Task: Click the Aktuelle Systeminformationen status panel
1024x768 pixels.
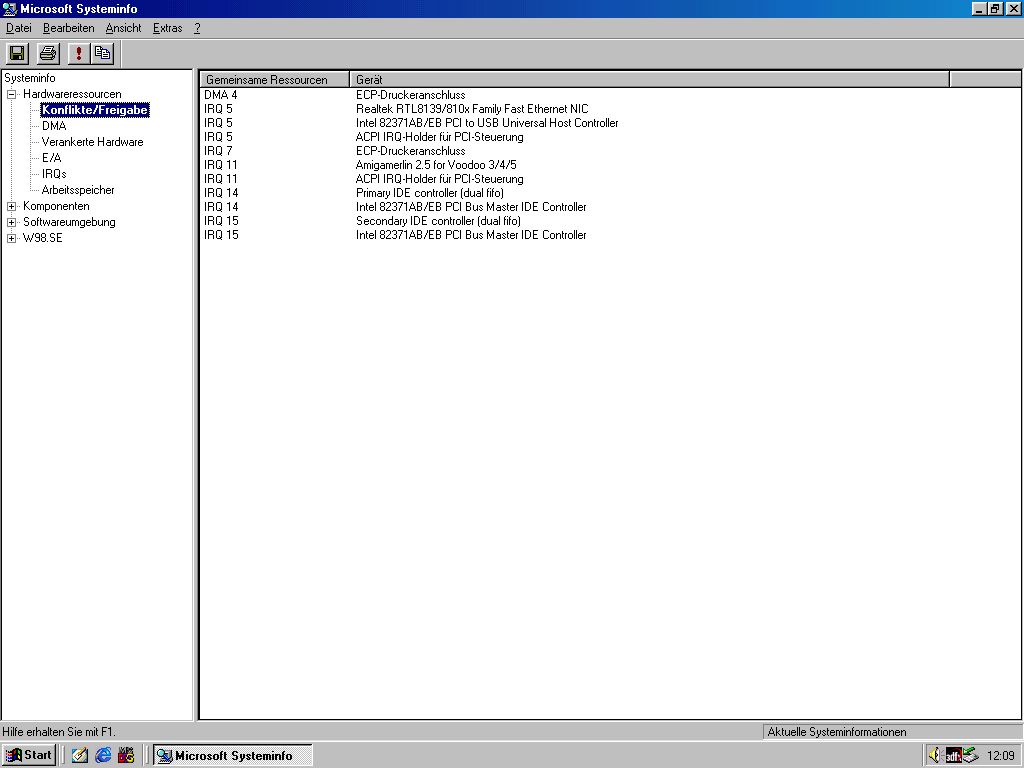Action: [892, 732]
